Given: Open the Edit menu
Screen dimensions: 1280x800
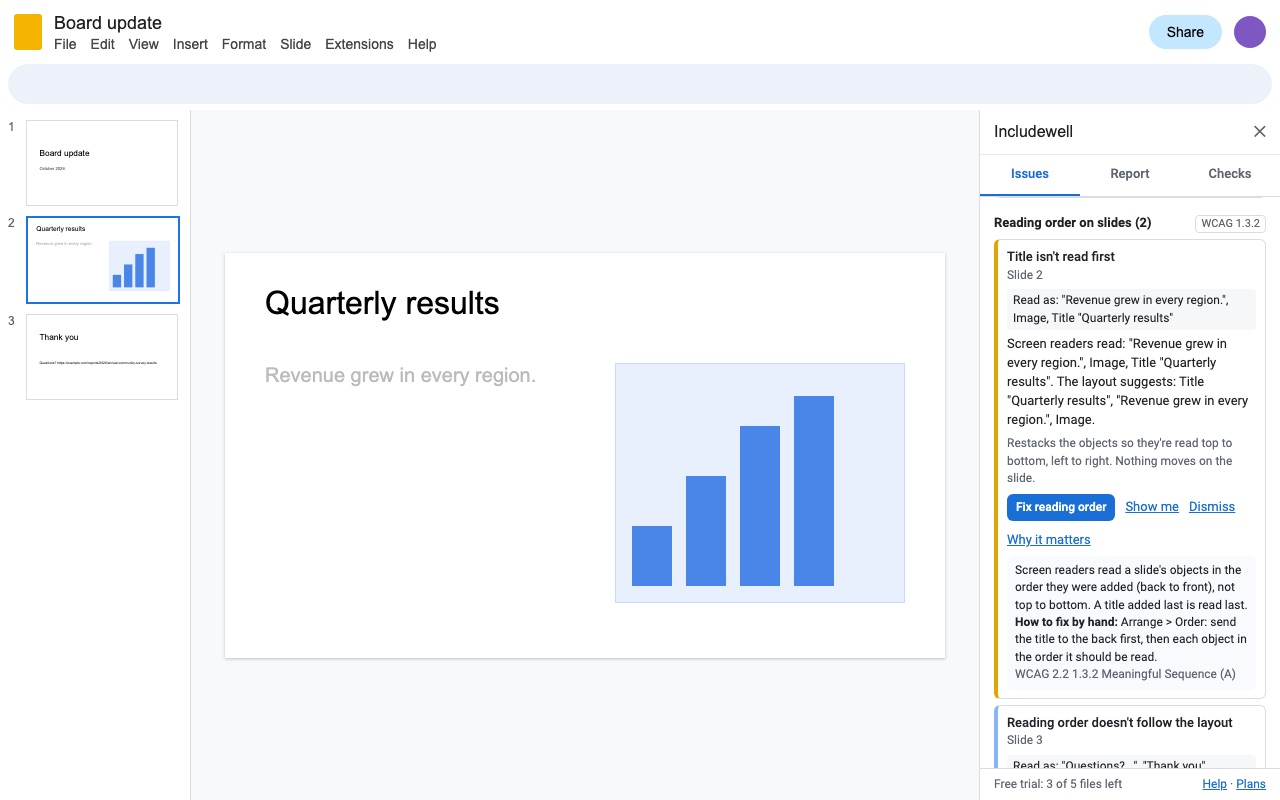Looking at the screenshot, I should 103,44.
